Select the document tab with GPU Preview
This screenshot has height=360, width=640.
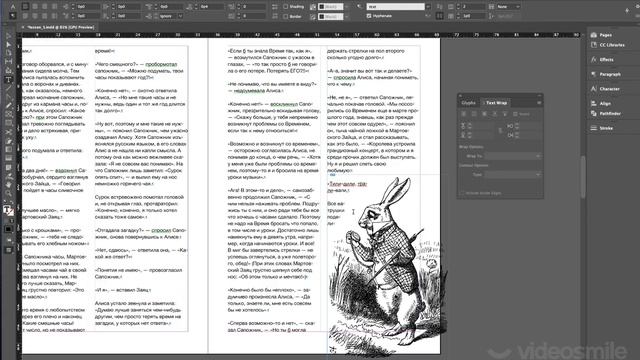(60, 27)
